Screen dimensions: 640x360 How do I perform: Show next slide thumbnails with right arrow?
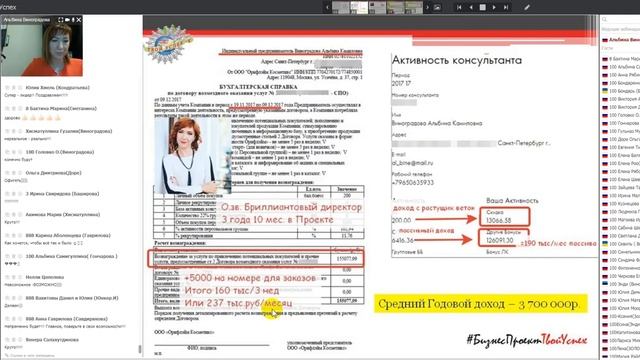427,7
